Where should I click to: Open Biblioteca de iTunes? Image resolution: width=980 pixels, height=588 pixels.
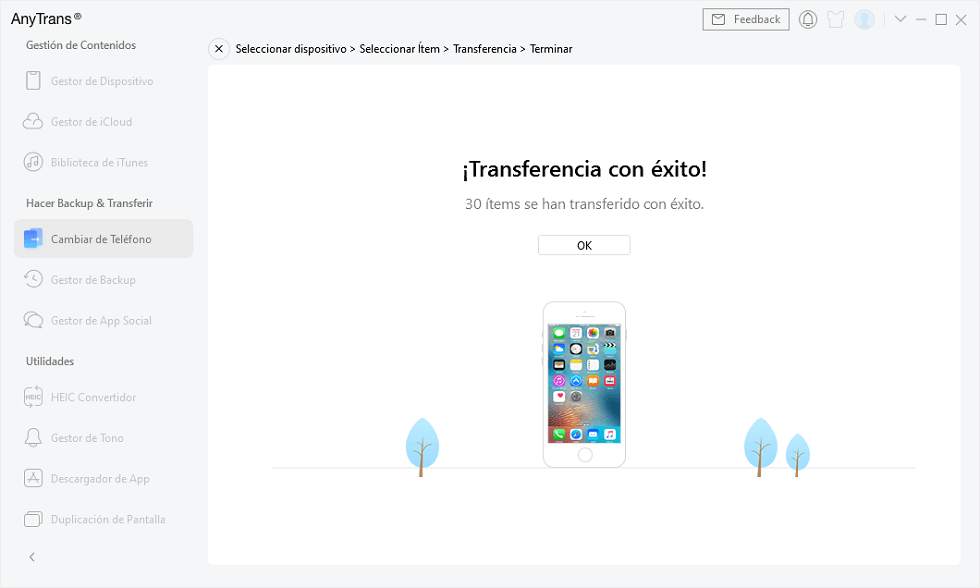click(x=103, y=162)
